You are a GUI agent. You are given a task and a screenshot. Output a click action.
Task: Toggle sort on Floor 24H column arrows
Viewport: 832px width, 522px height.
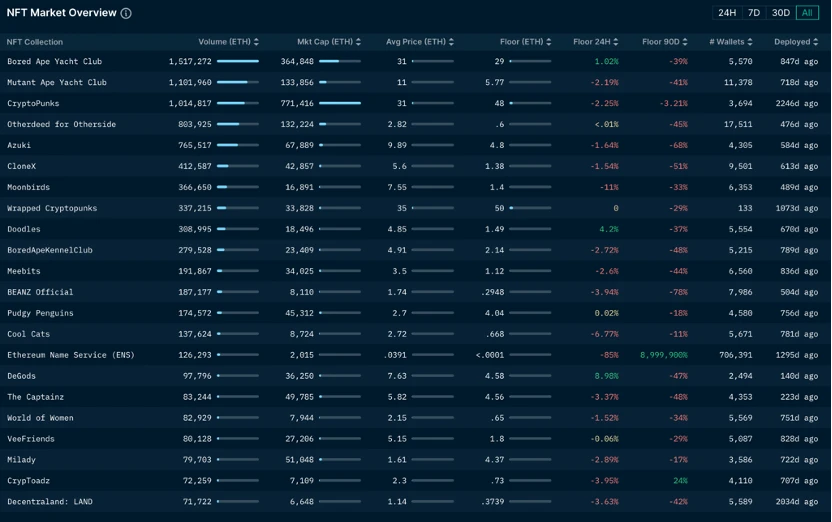(616, 42)
